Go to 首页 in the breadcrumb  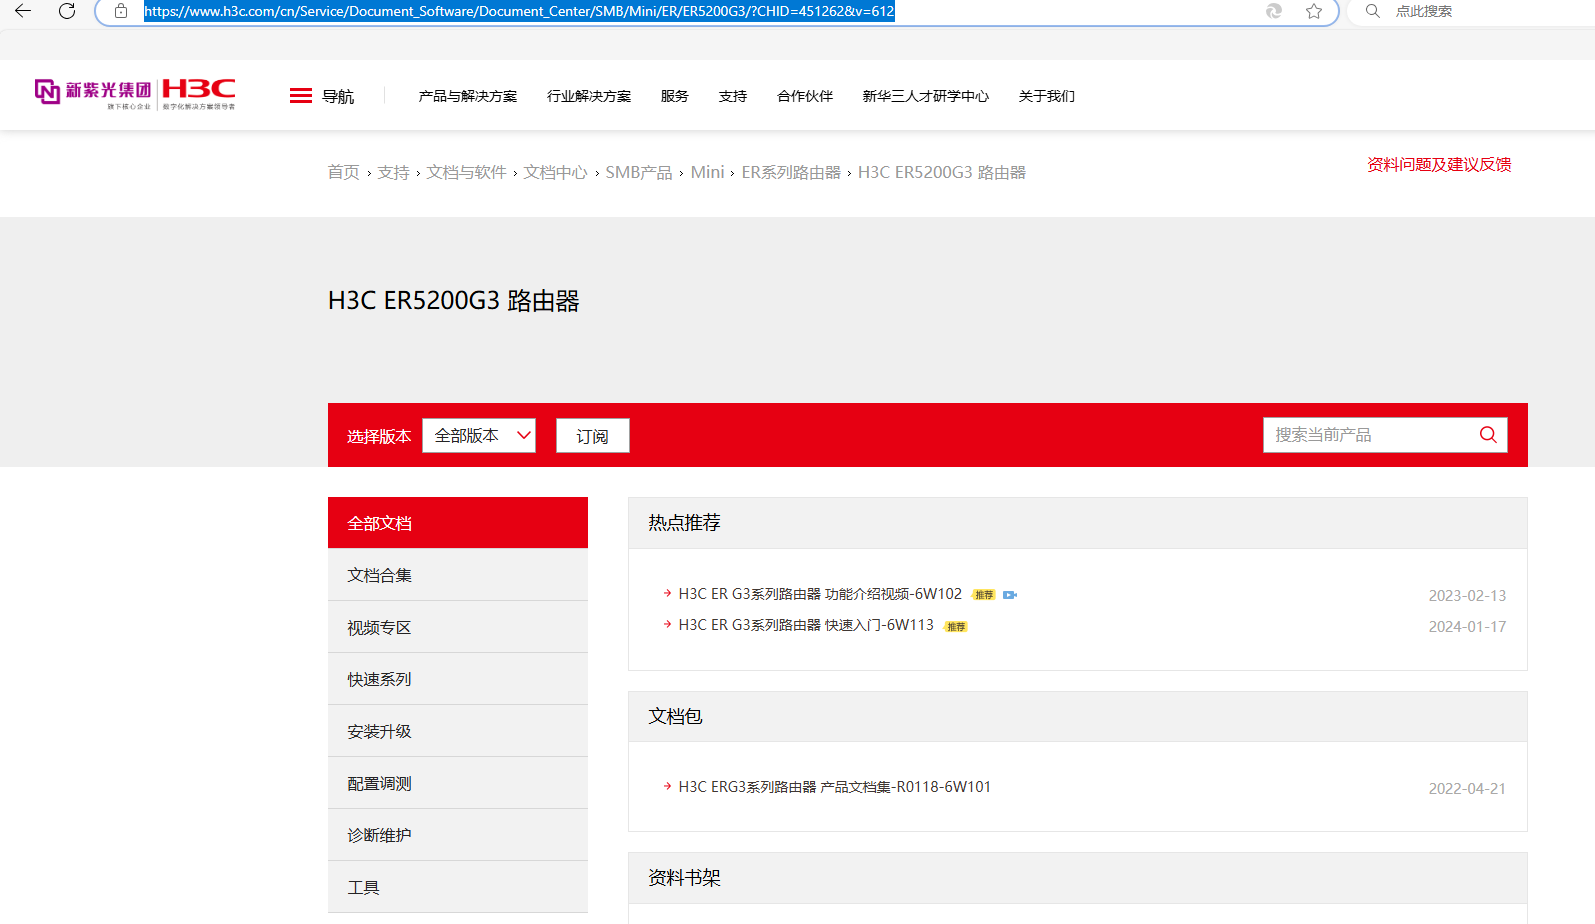(344, 172)
